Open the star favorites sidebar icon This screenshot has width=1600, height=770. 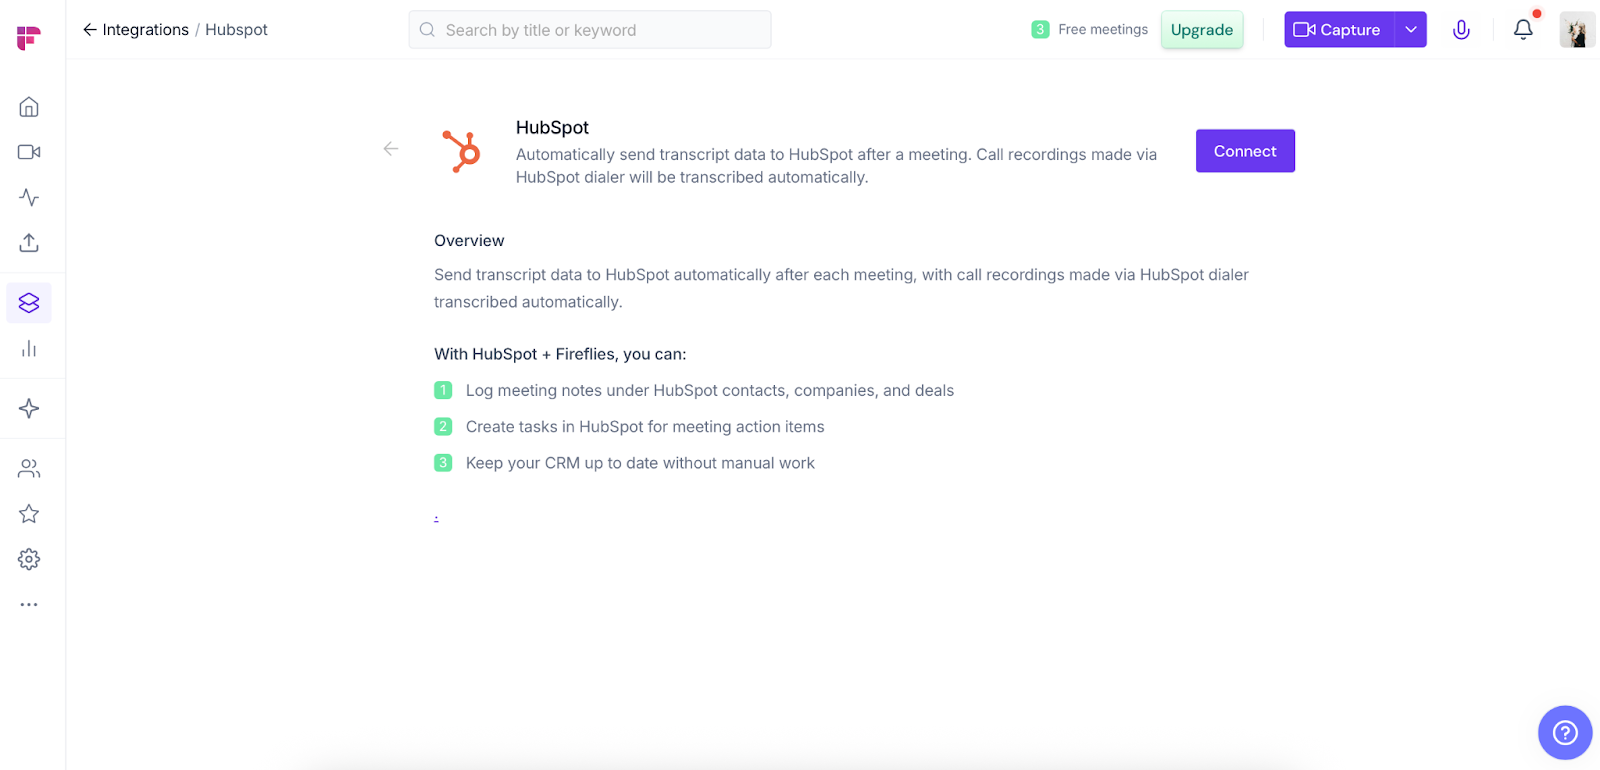(x=29, y=514)
